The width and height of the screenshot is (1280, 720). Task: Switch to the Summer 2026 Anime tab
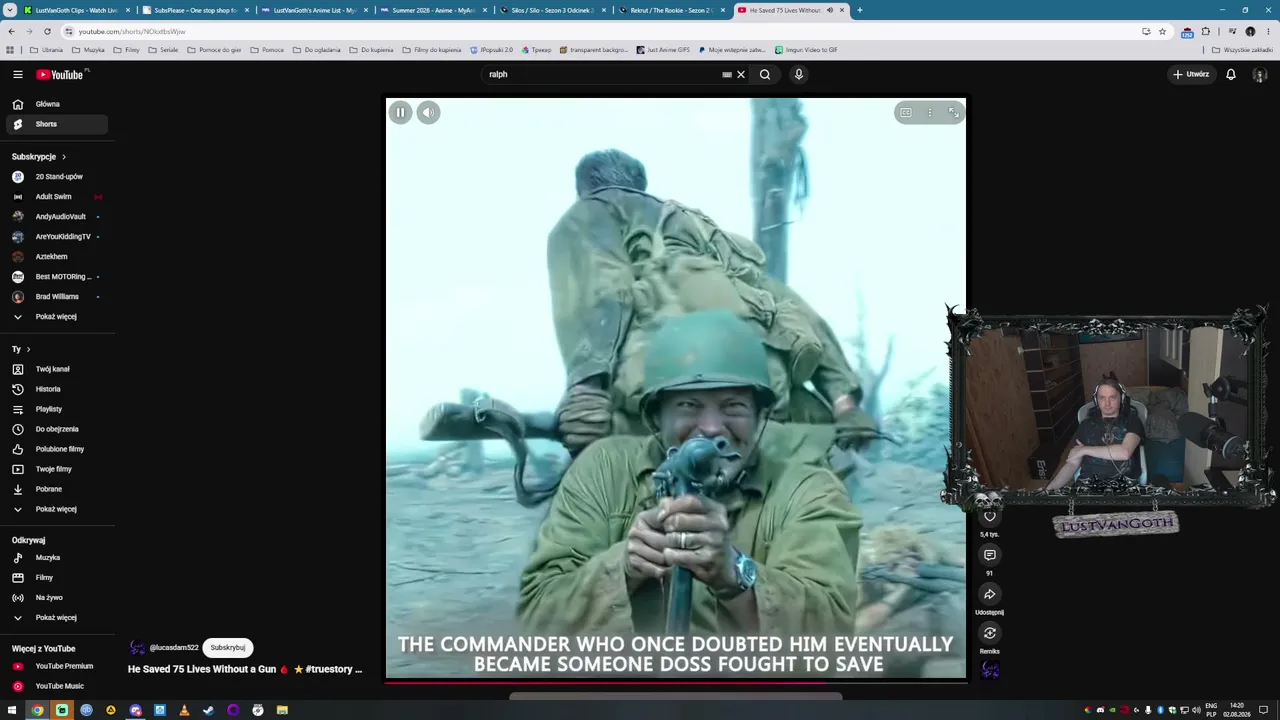(x=432, y=10)
